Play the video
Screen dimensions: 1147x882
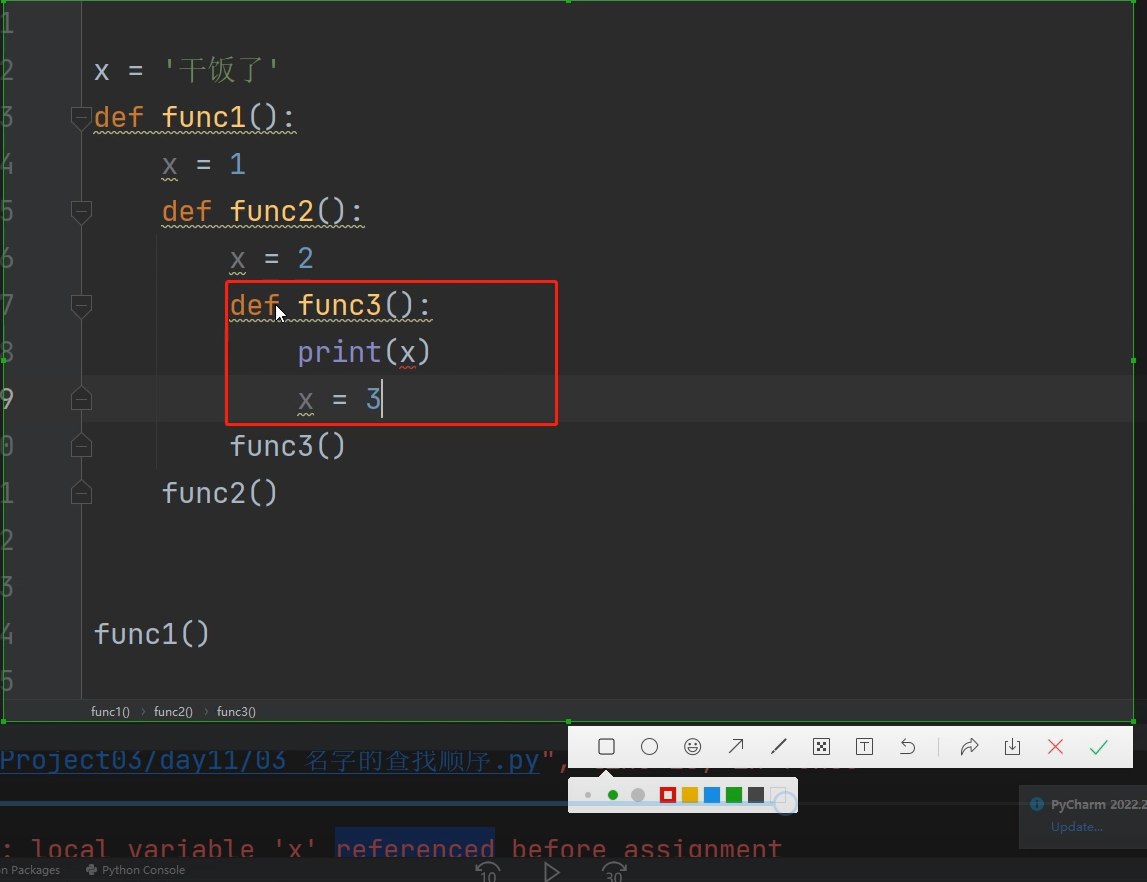click(552, 872)
